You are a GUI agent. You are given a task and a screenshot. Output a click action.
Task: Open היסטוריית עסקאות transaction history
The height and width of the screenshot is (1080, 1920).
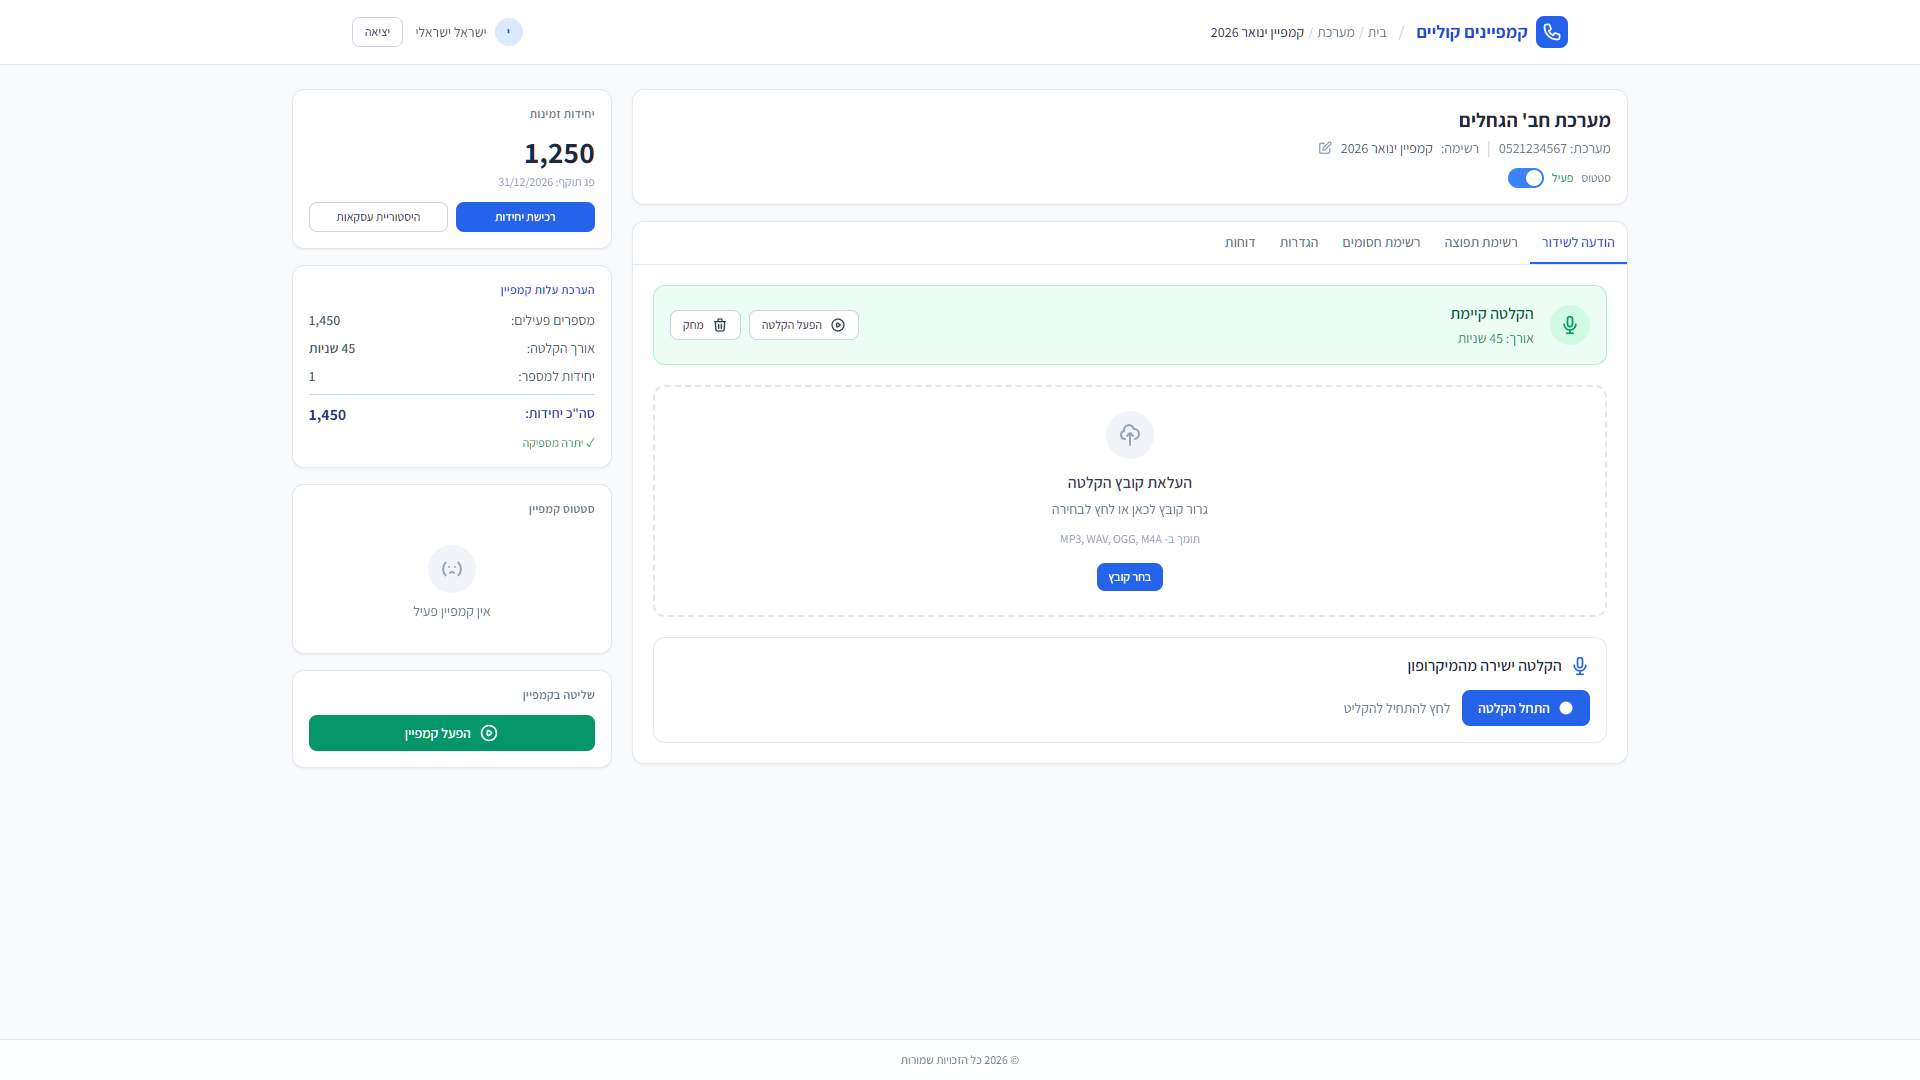[378, 217]
